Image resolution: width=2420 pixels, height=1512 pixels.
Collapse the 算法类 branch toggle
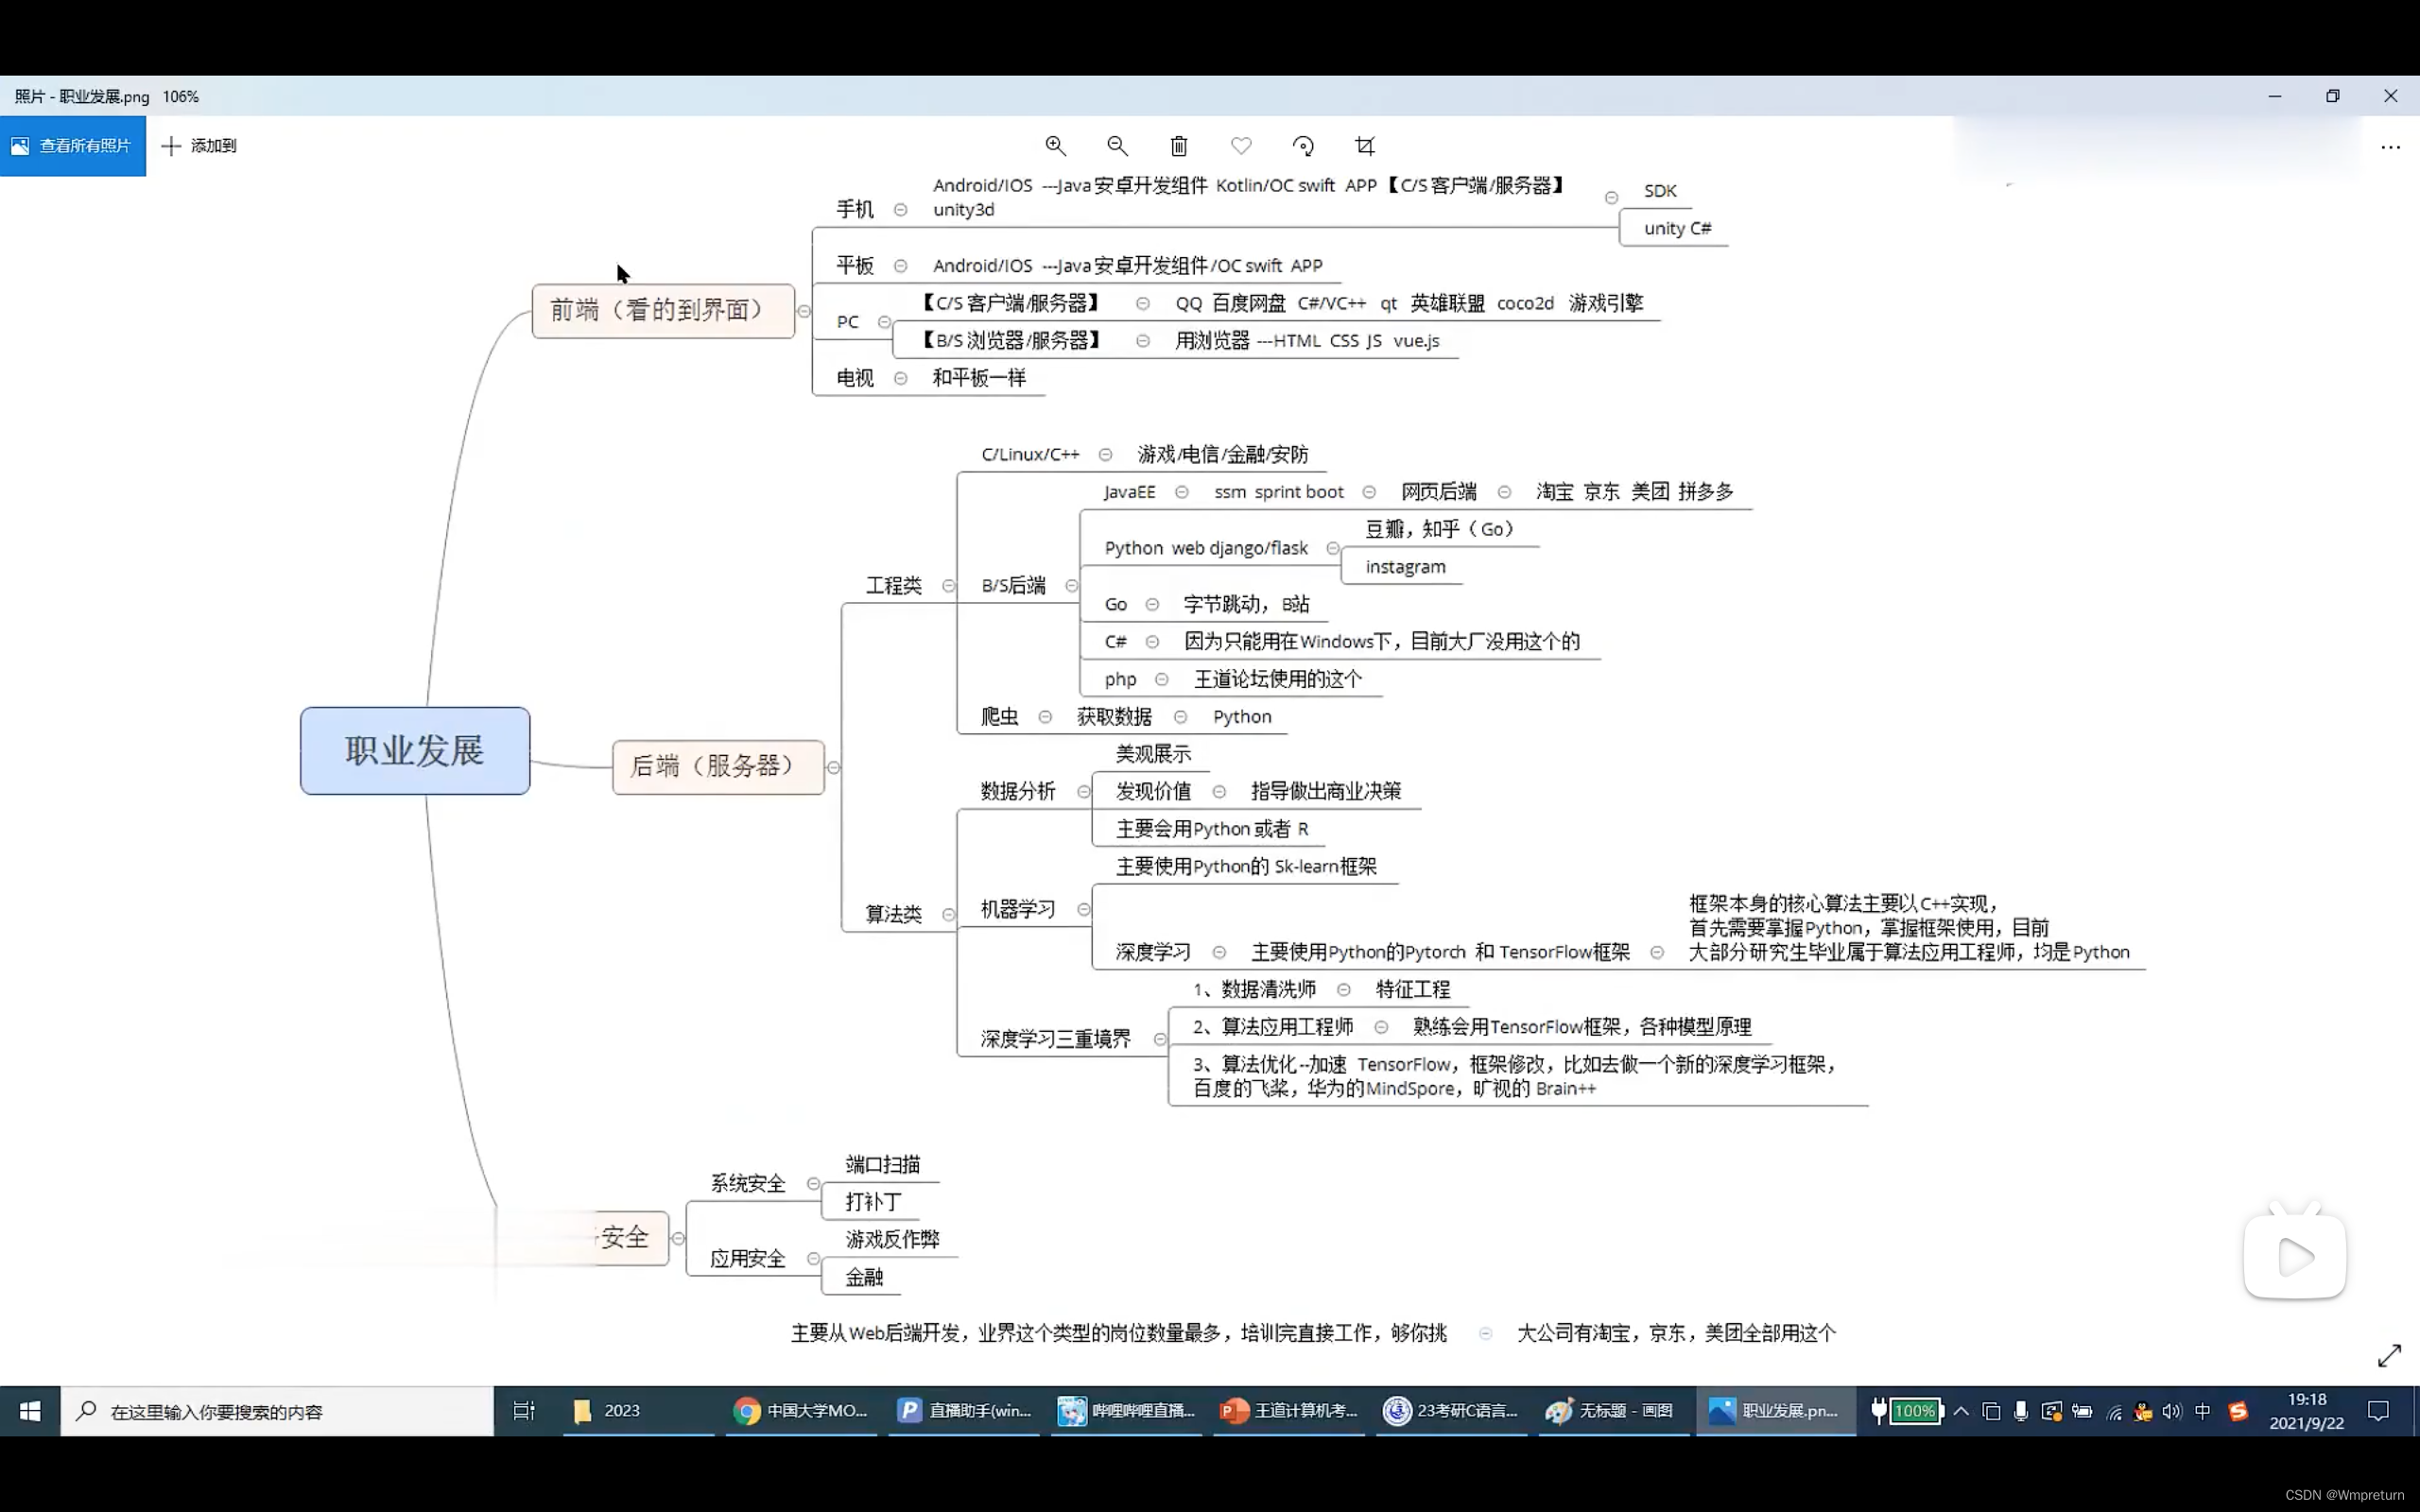tap(948, 914)
